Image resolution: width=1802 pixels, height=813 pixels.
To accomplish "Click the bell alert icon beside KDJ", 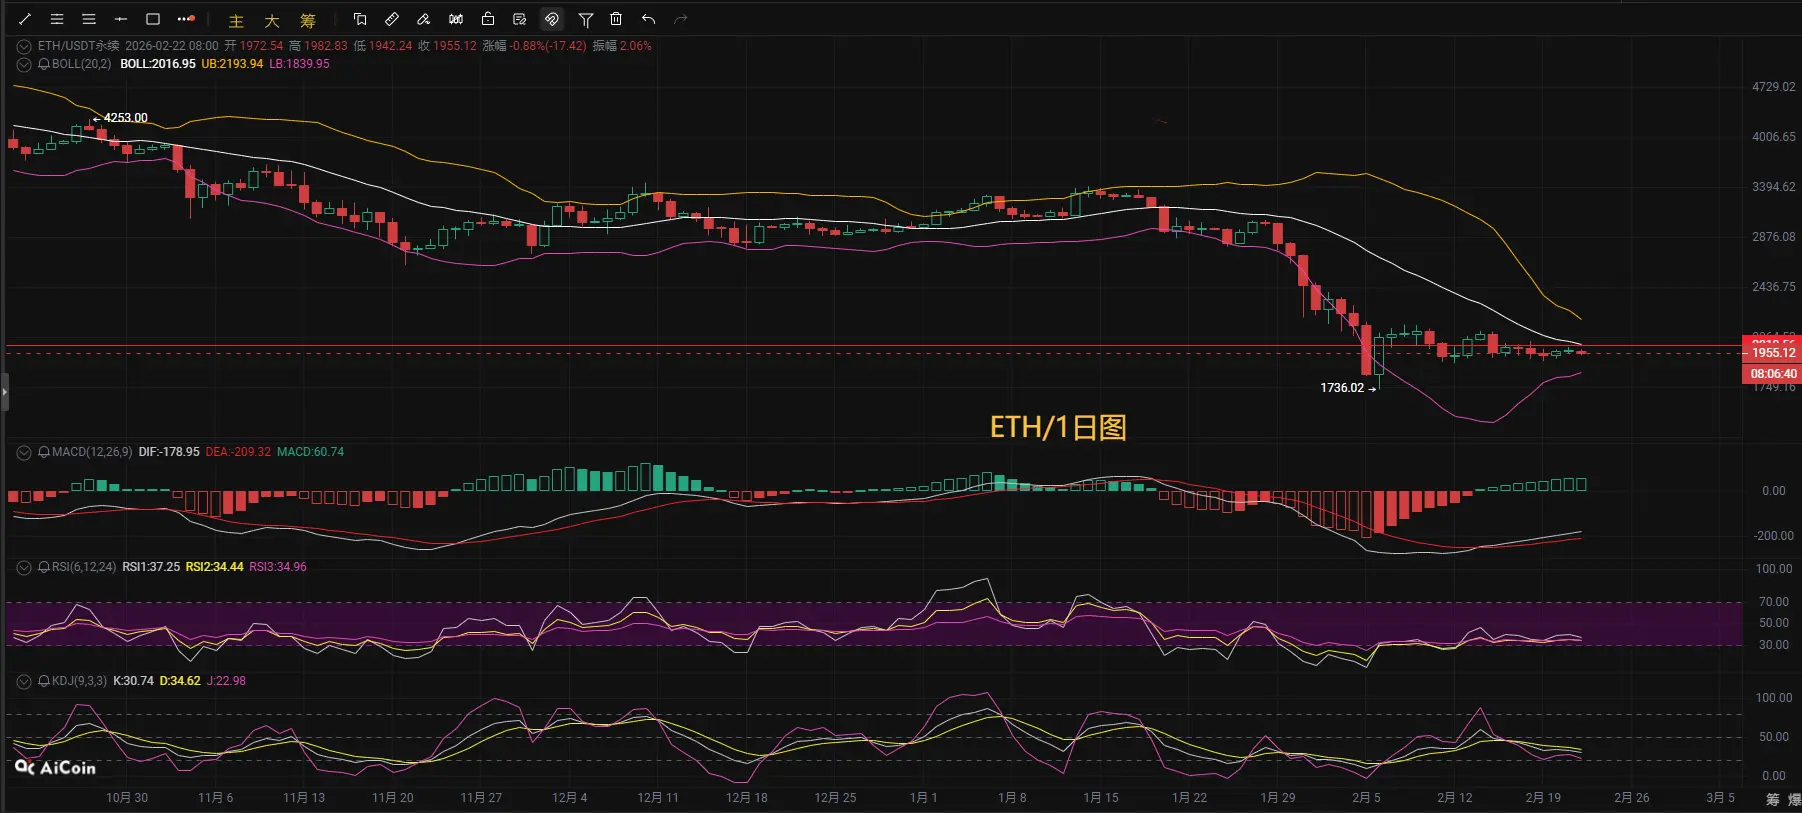I will click(x=44, y=681).
